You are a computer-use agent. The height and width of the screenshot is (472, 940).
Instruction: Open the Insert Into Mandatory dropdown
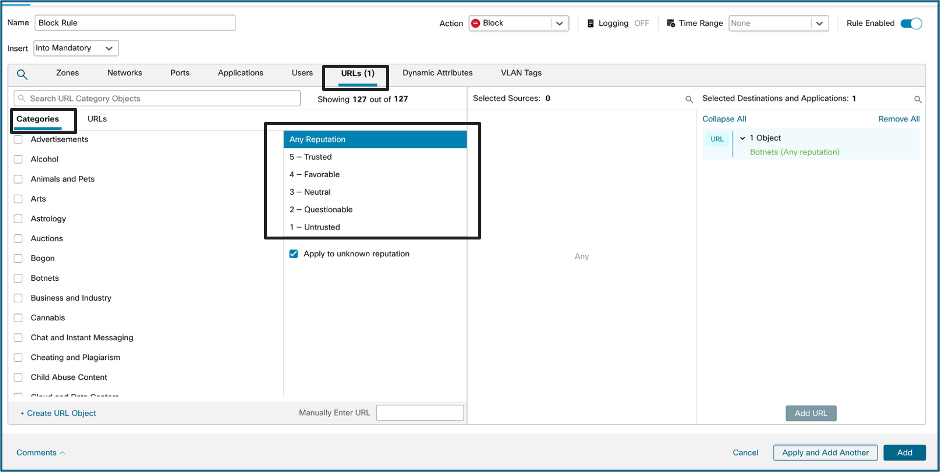point(76,48)
